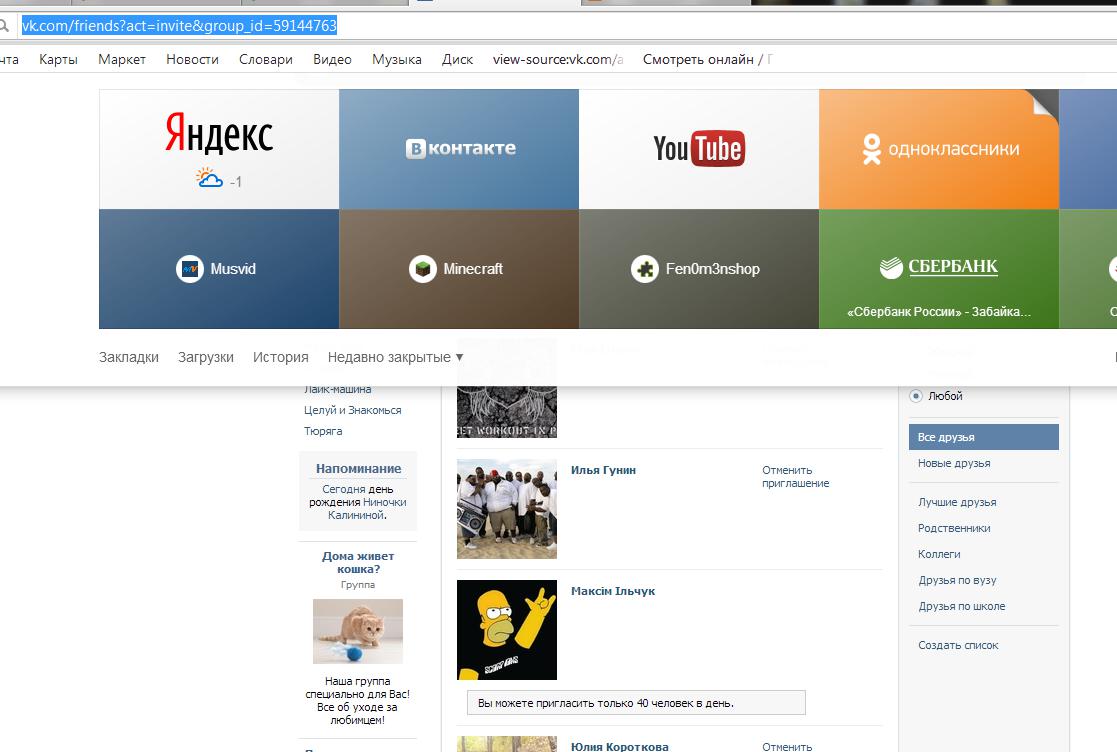Select the Новые друзья filter

pos(954,464)
